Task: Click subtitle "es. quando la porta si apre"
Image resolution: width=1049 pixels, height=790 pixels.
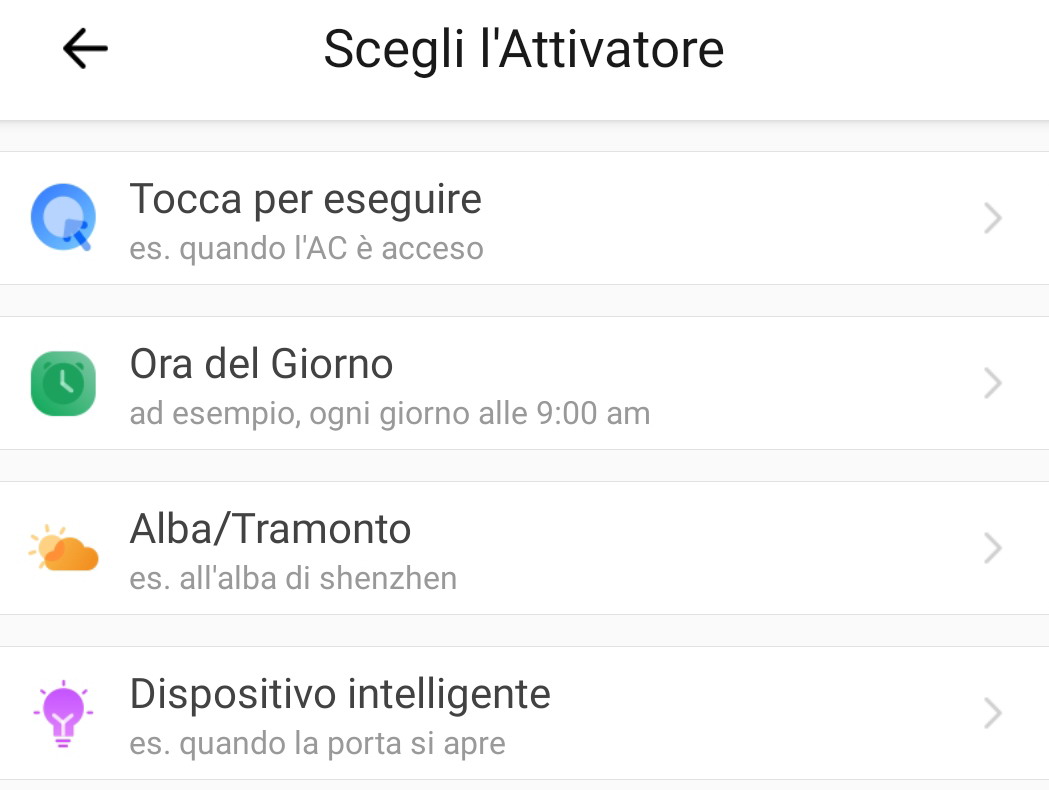Action: point(317,743)
